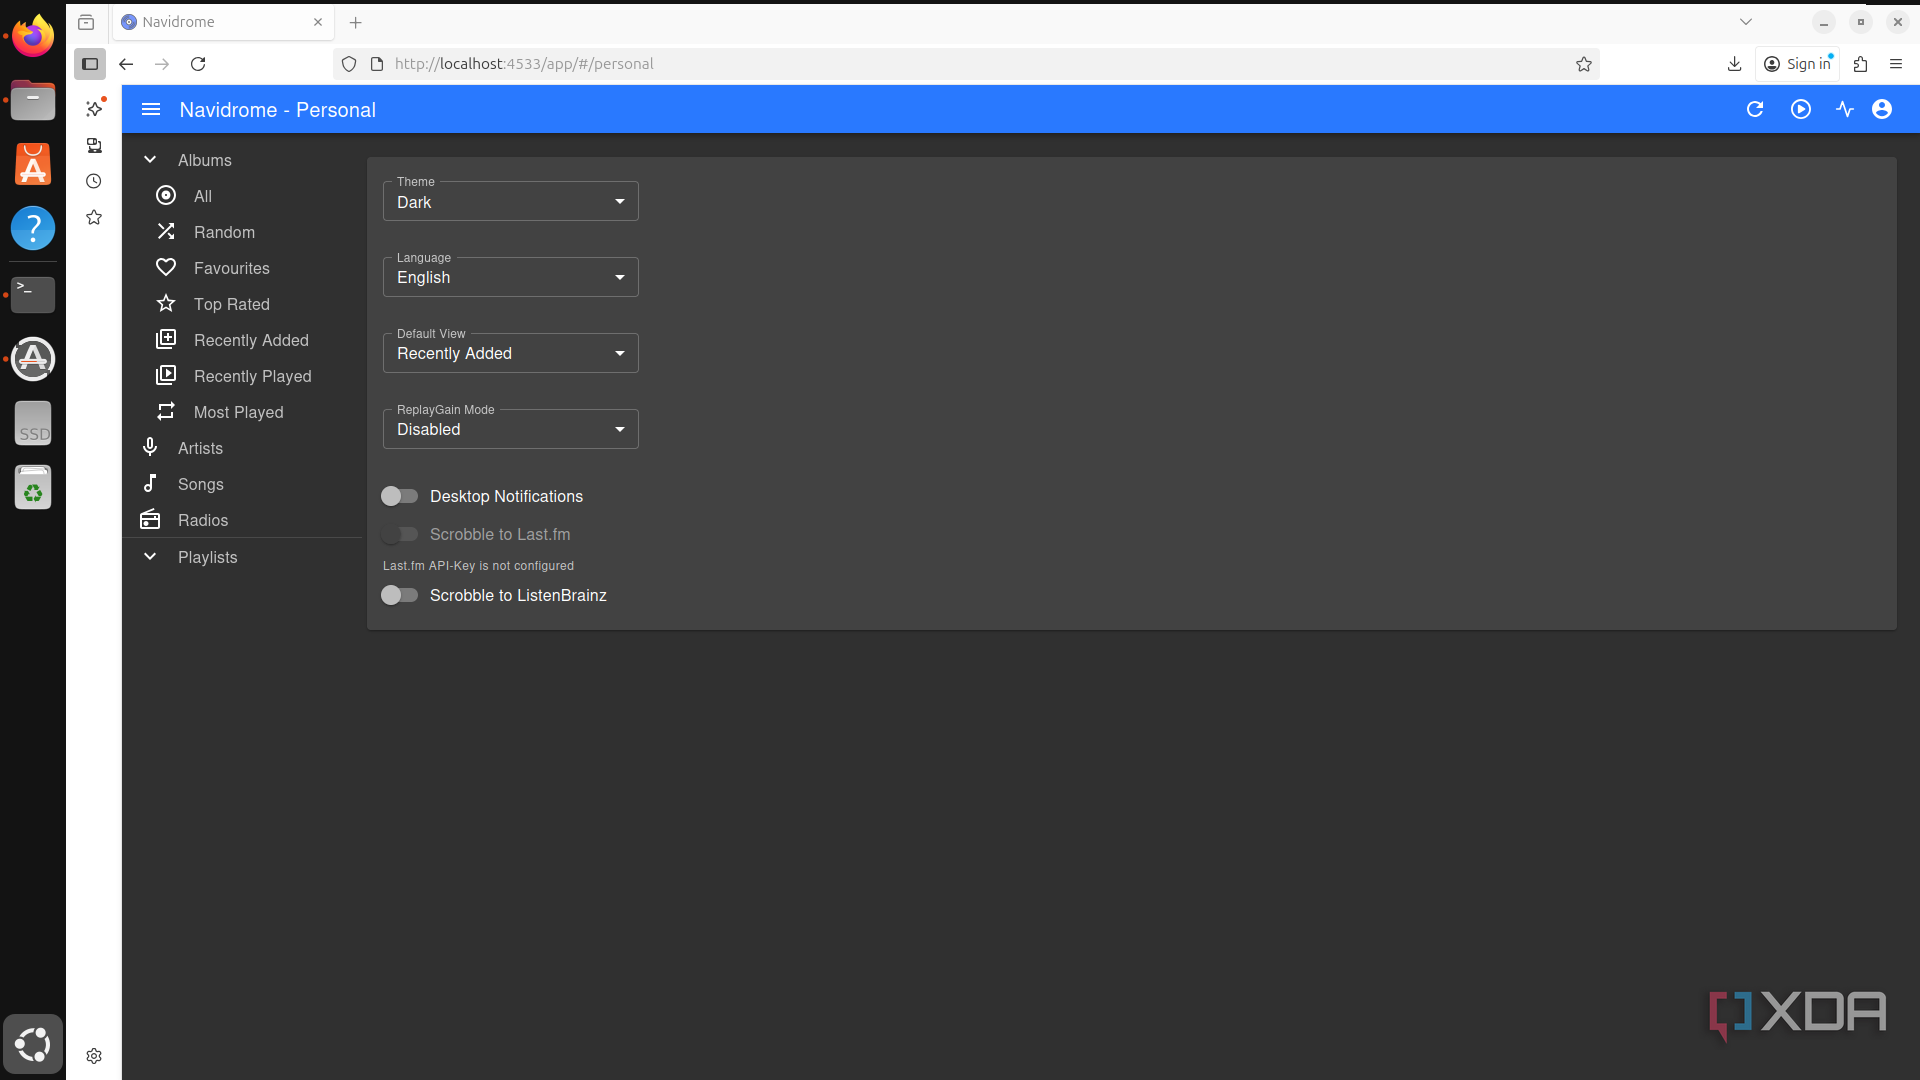Open the Default View dropdown
This screenshot has height=1080, width=1920.
(x=510, y=353)
